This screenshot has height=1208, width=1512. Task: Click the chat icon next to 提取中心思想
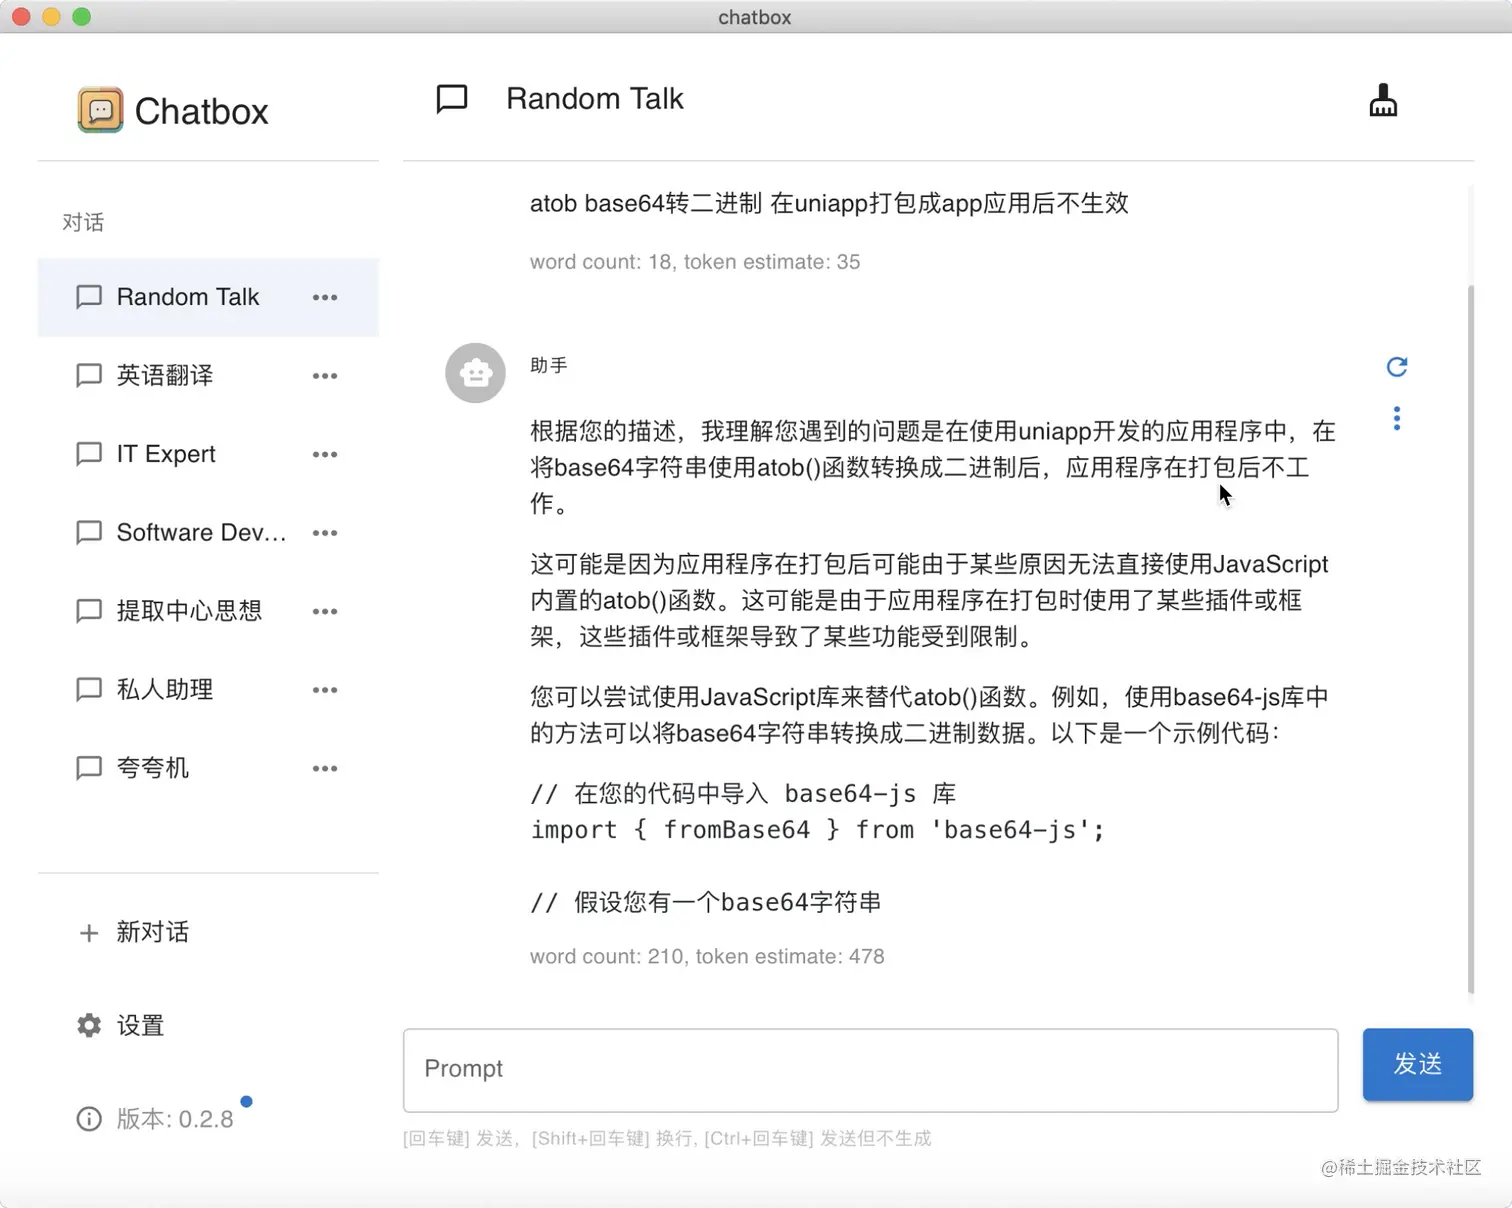click(89, 611)
